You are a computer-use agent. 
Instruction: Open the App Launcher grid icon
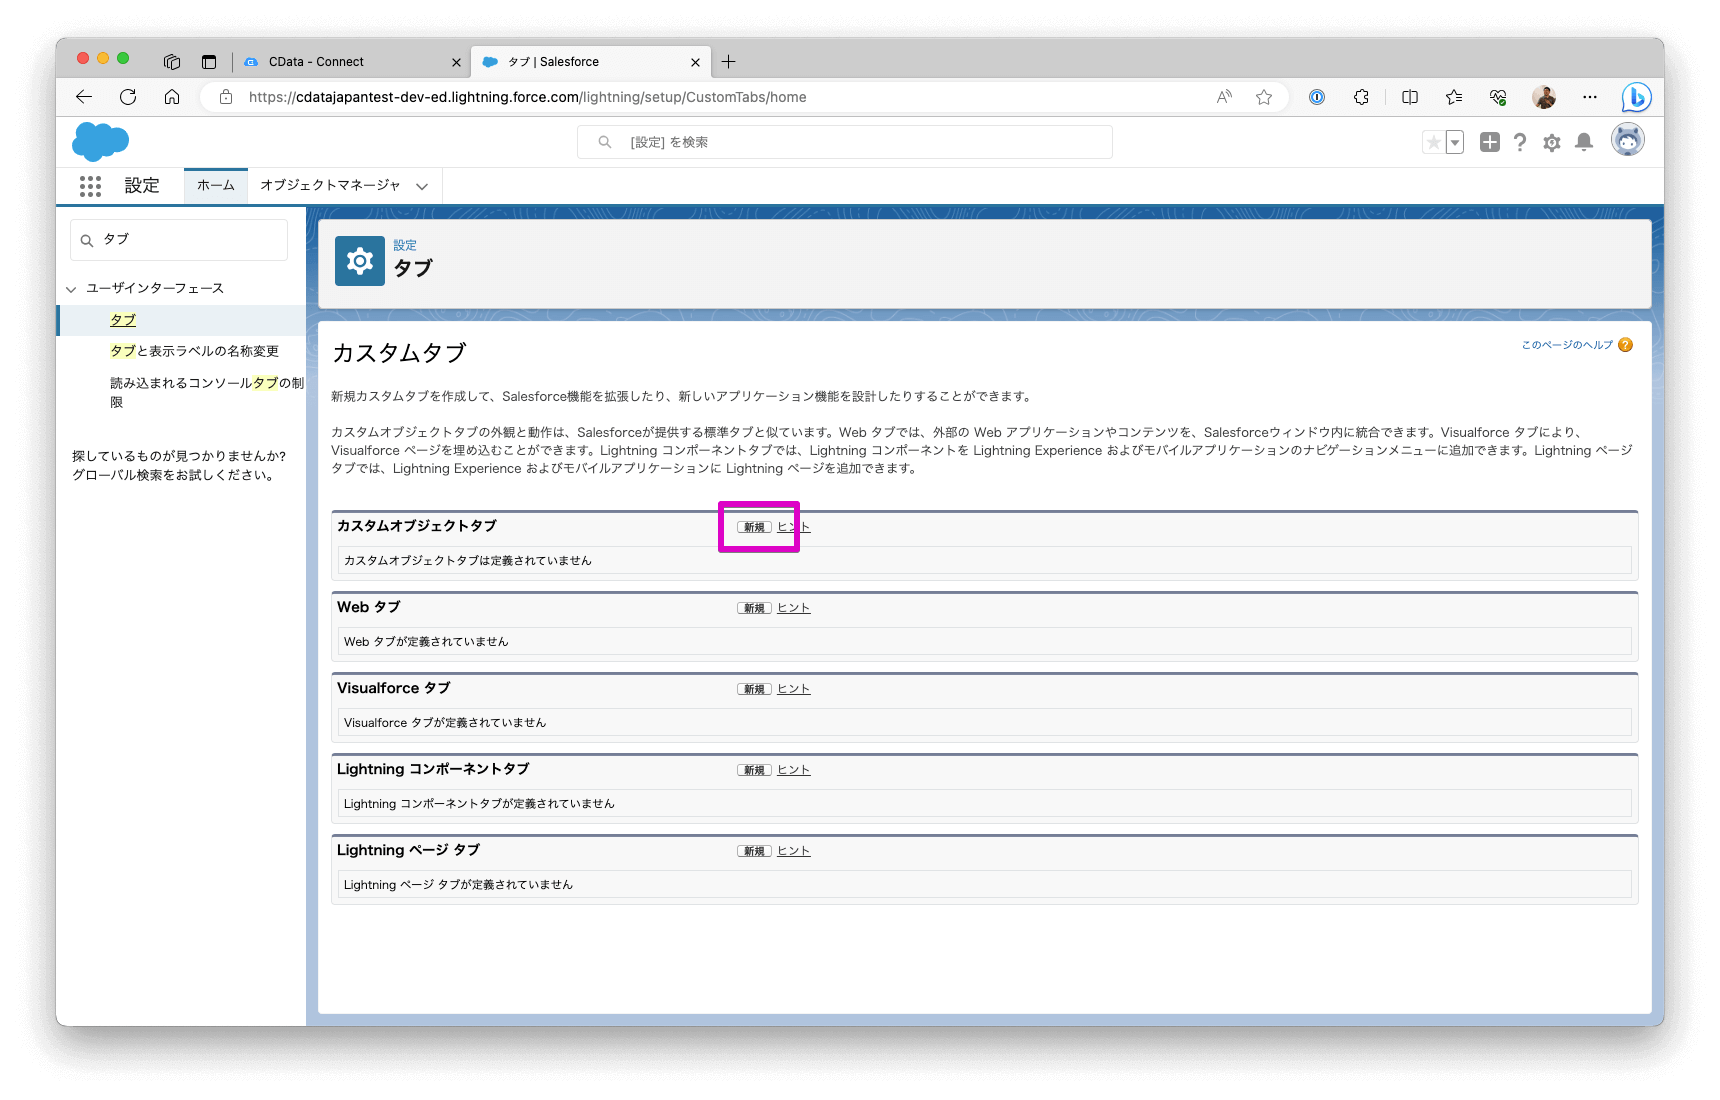click(90, 186)
